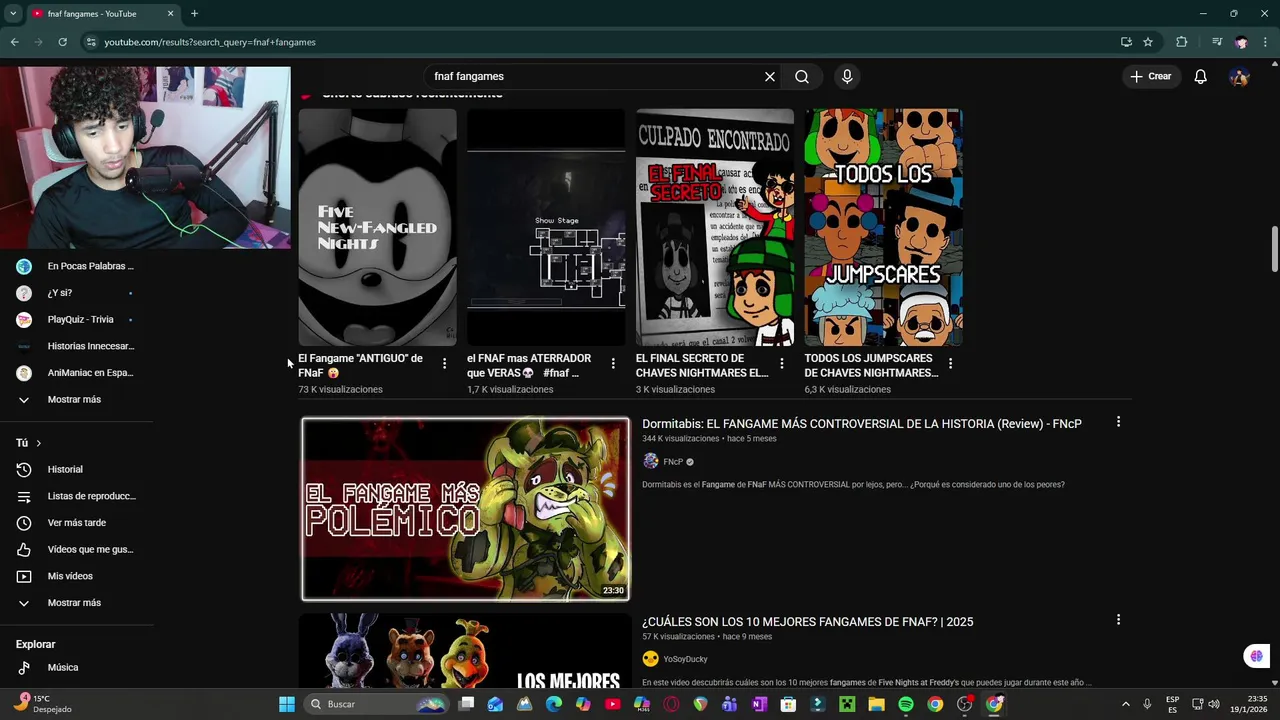Go back in browser history
Viewport: 1280px width, 720px height.
pos(15,42)
